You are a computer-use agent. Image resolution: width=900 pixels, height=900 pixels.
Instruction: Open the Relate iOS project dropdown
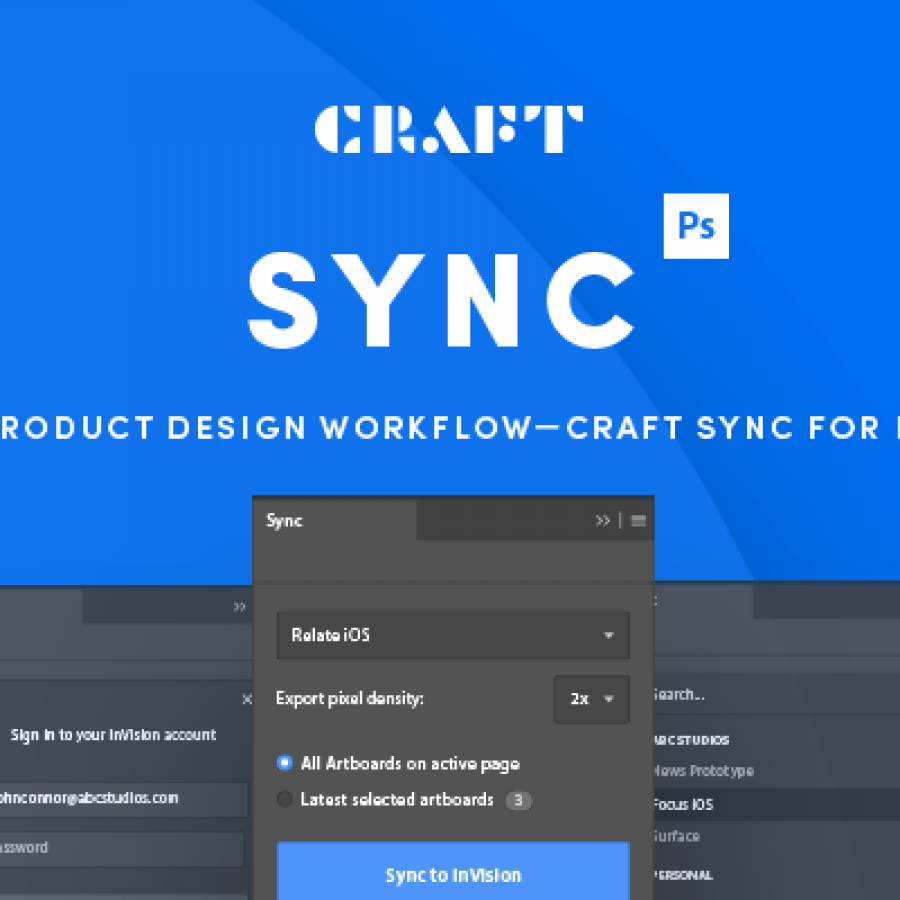point(452,635)
